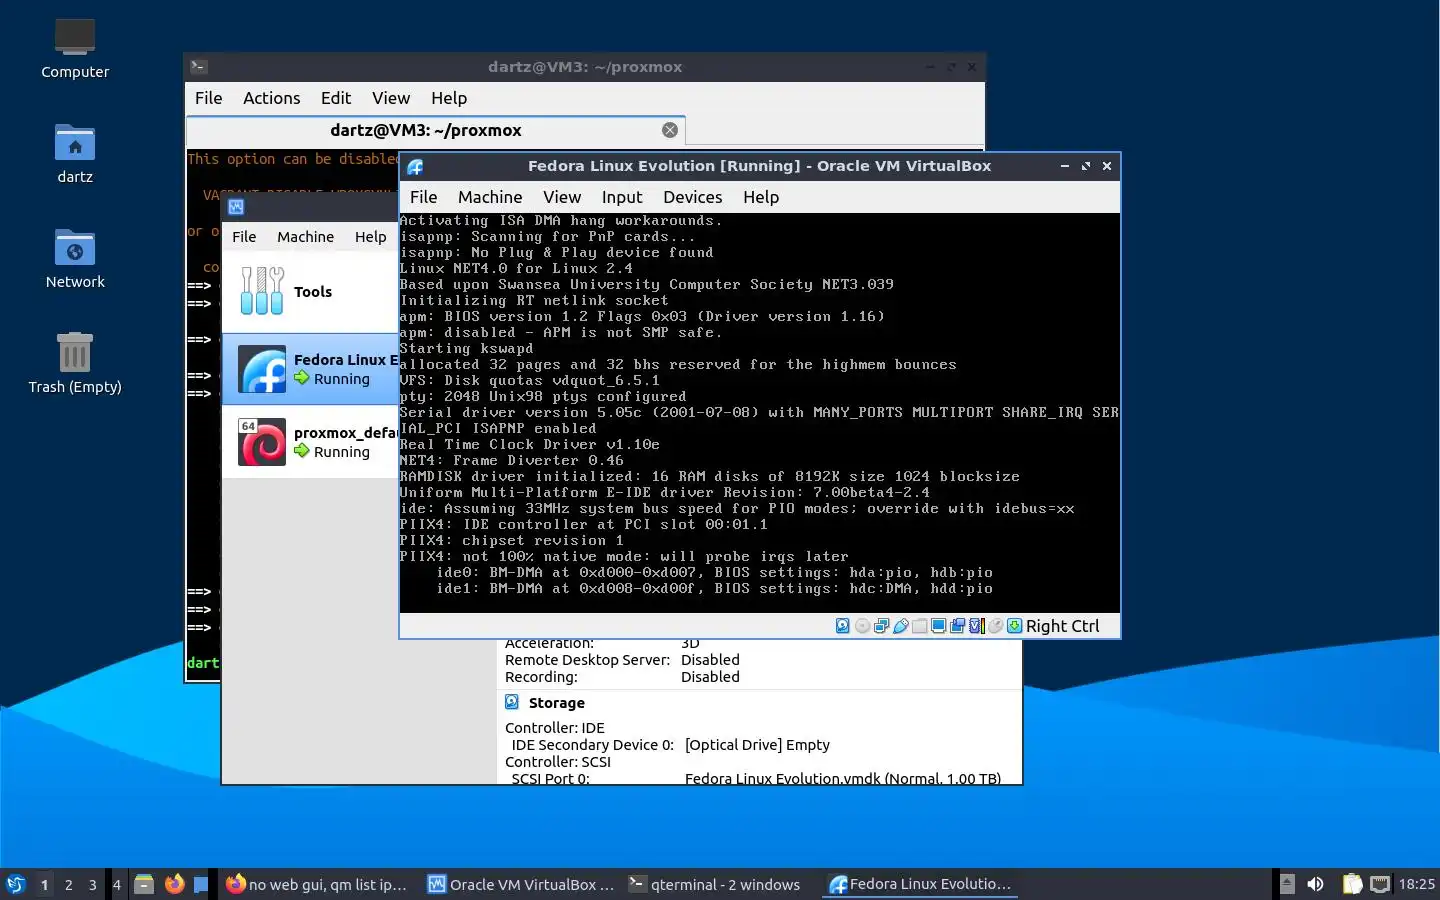Click the removable media icon in system tray
1440x900 pixels.
click(x=1287, y=884)
